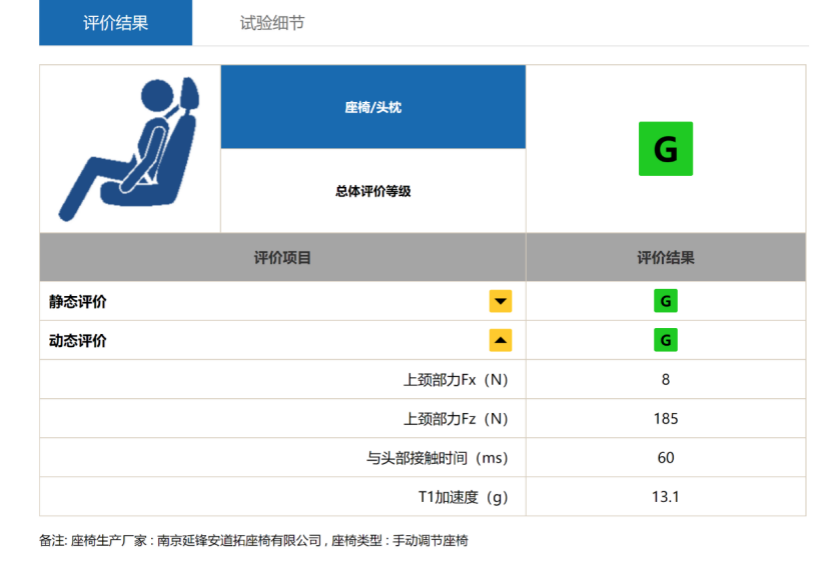Click the value 8 for Fx

(665, 380)
